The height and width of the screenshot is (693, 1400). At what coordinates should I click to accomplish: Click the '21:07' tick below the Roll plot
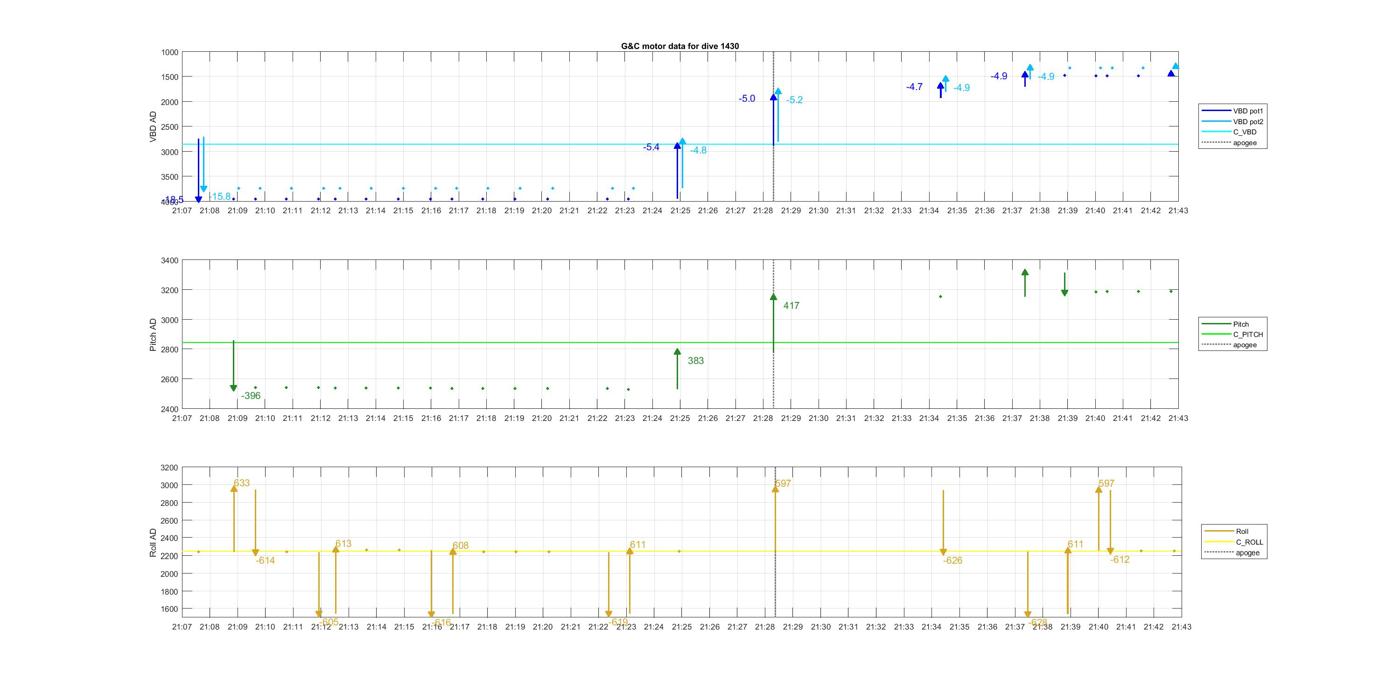[182, 627]
